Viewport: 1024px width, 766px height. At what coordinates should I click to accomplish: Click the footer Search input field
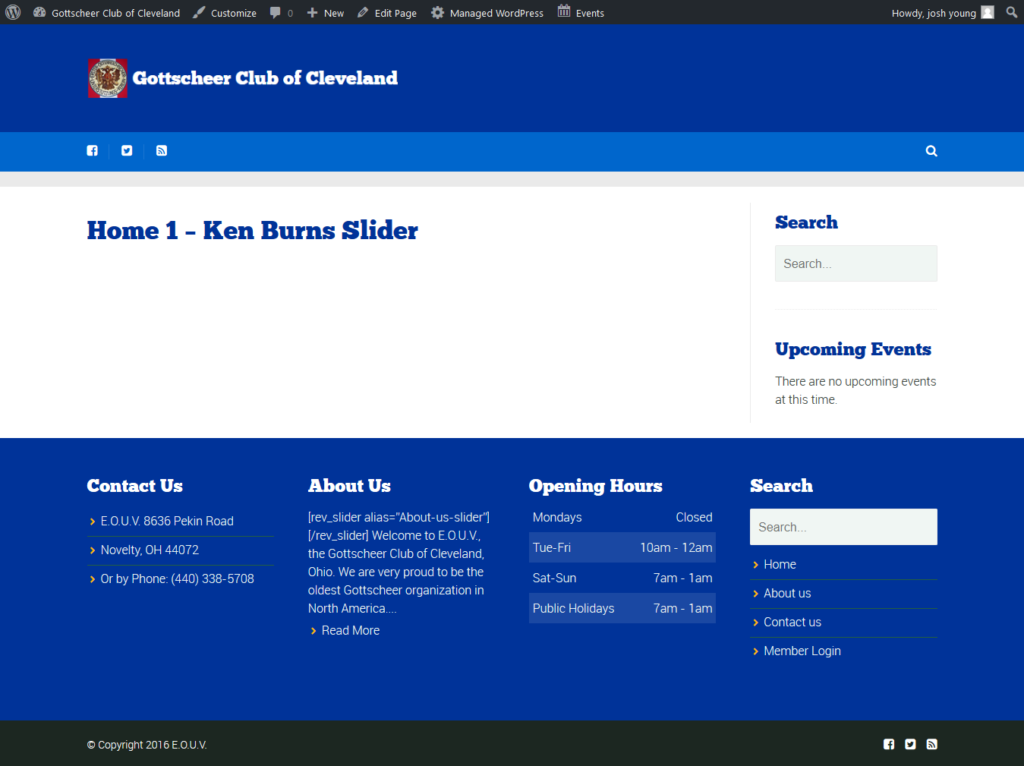pos(843,527)
